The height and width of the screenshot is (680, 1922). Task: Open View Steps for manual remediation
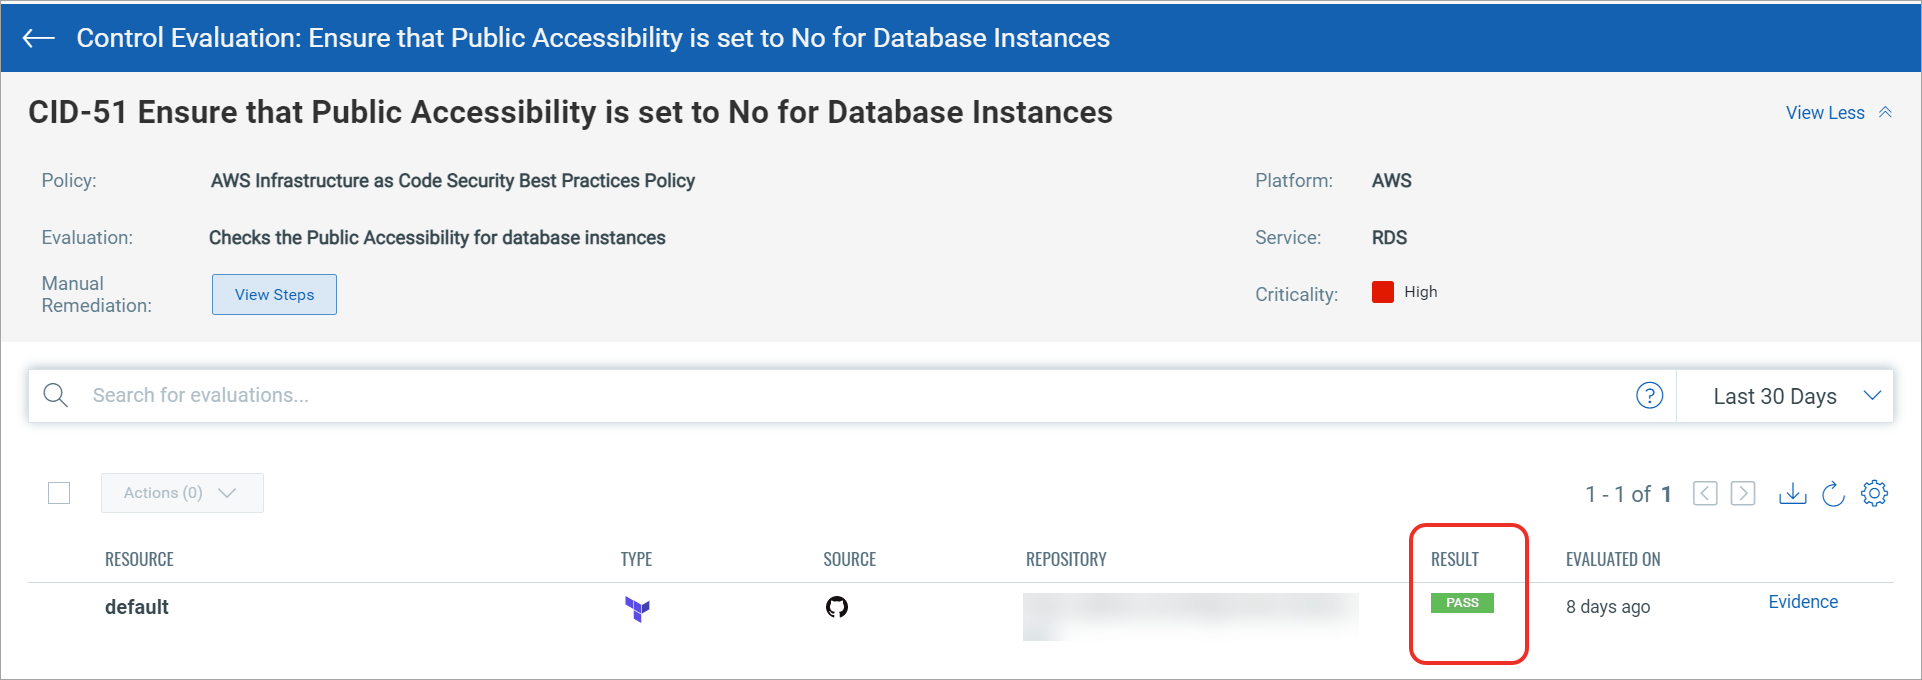[x=274, y=294]
